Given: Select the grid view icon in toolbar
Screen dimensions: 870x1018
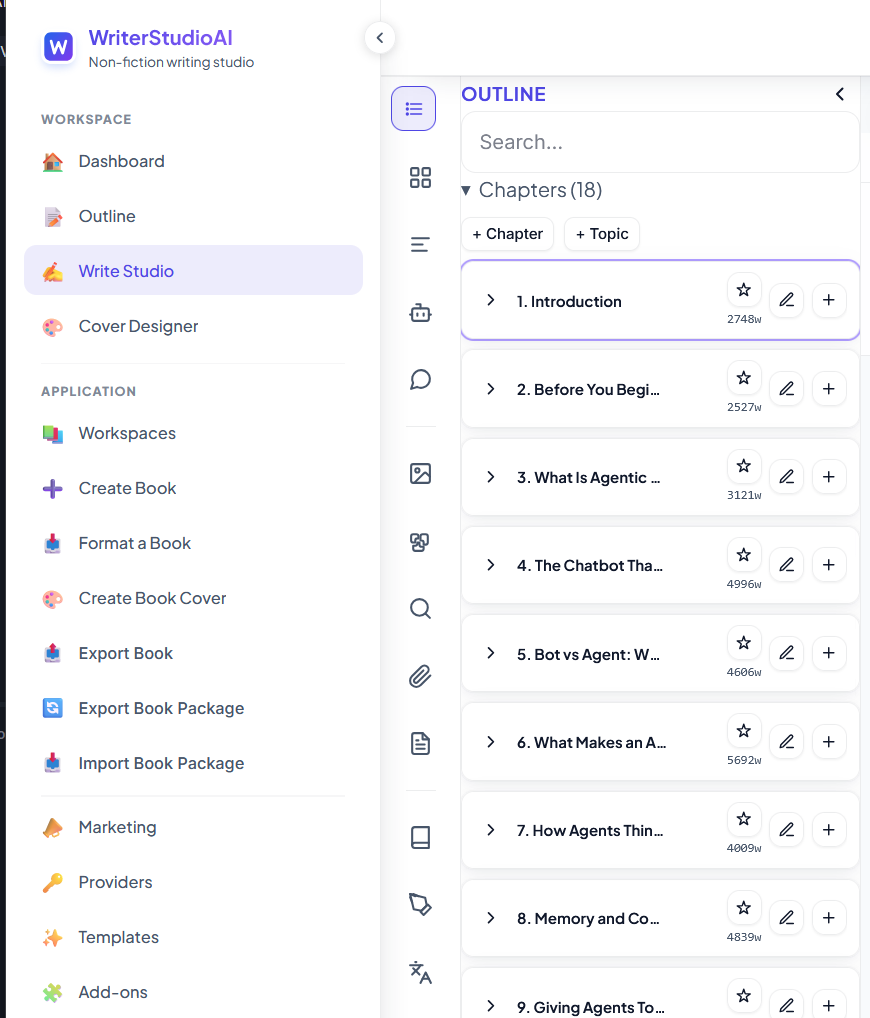Looking at the screenshot, I should (x=420, y=177).
